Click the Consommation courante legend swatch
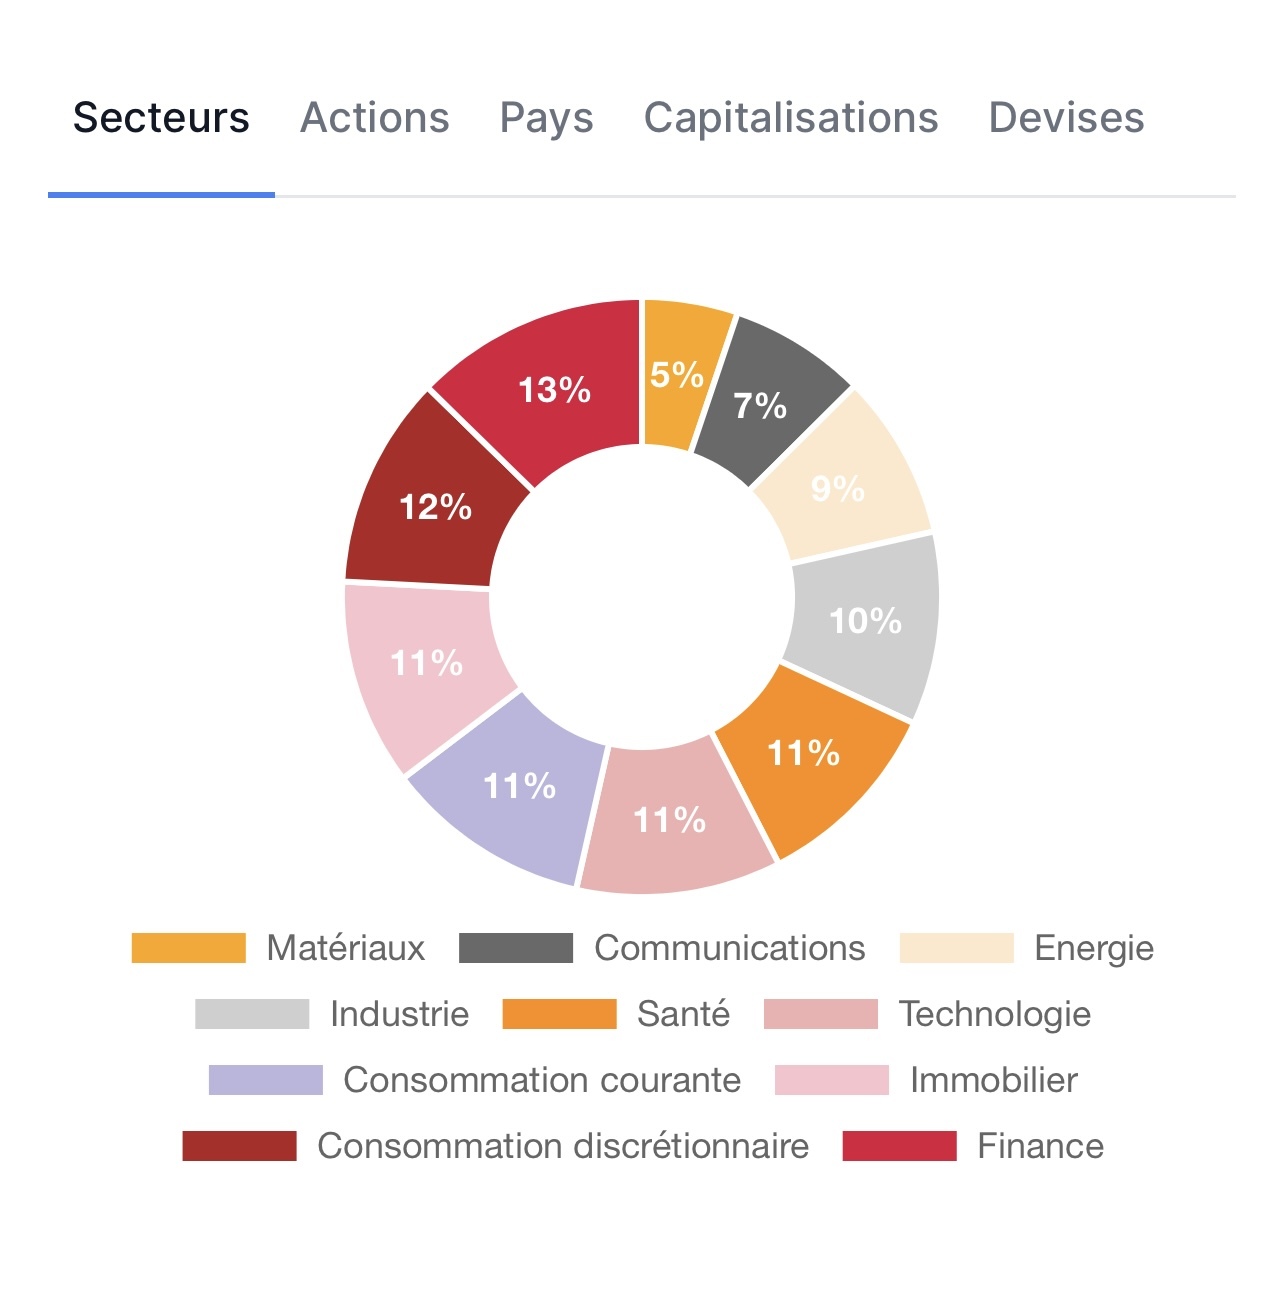The image size is (1283, 1296). point(266,1080)
